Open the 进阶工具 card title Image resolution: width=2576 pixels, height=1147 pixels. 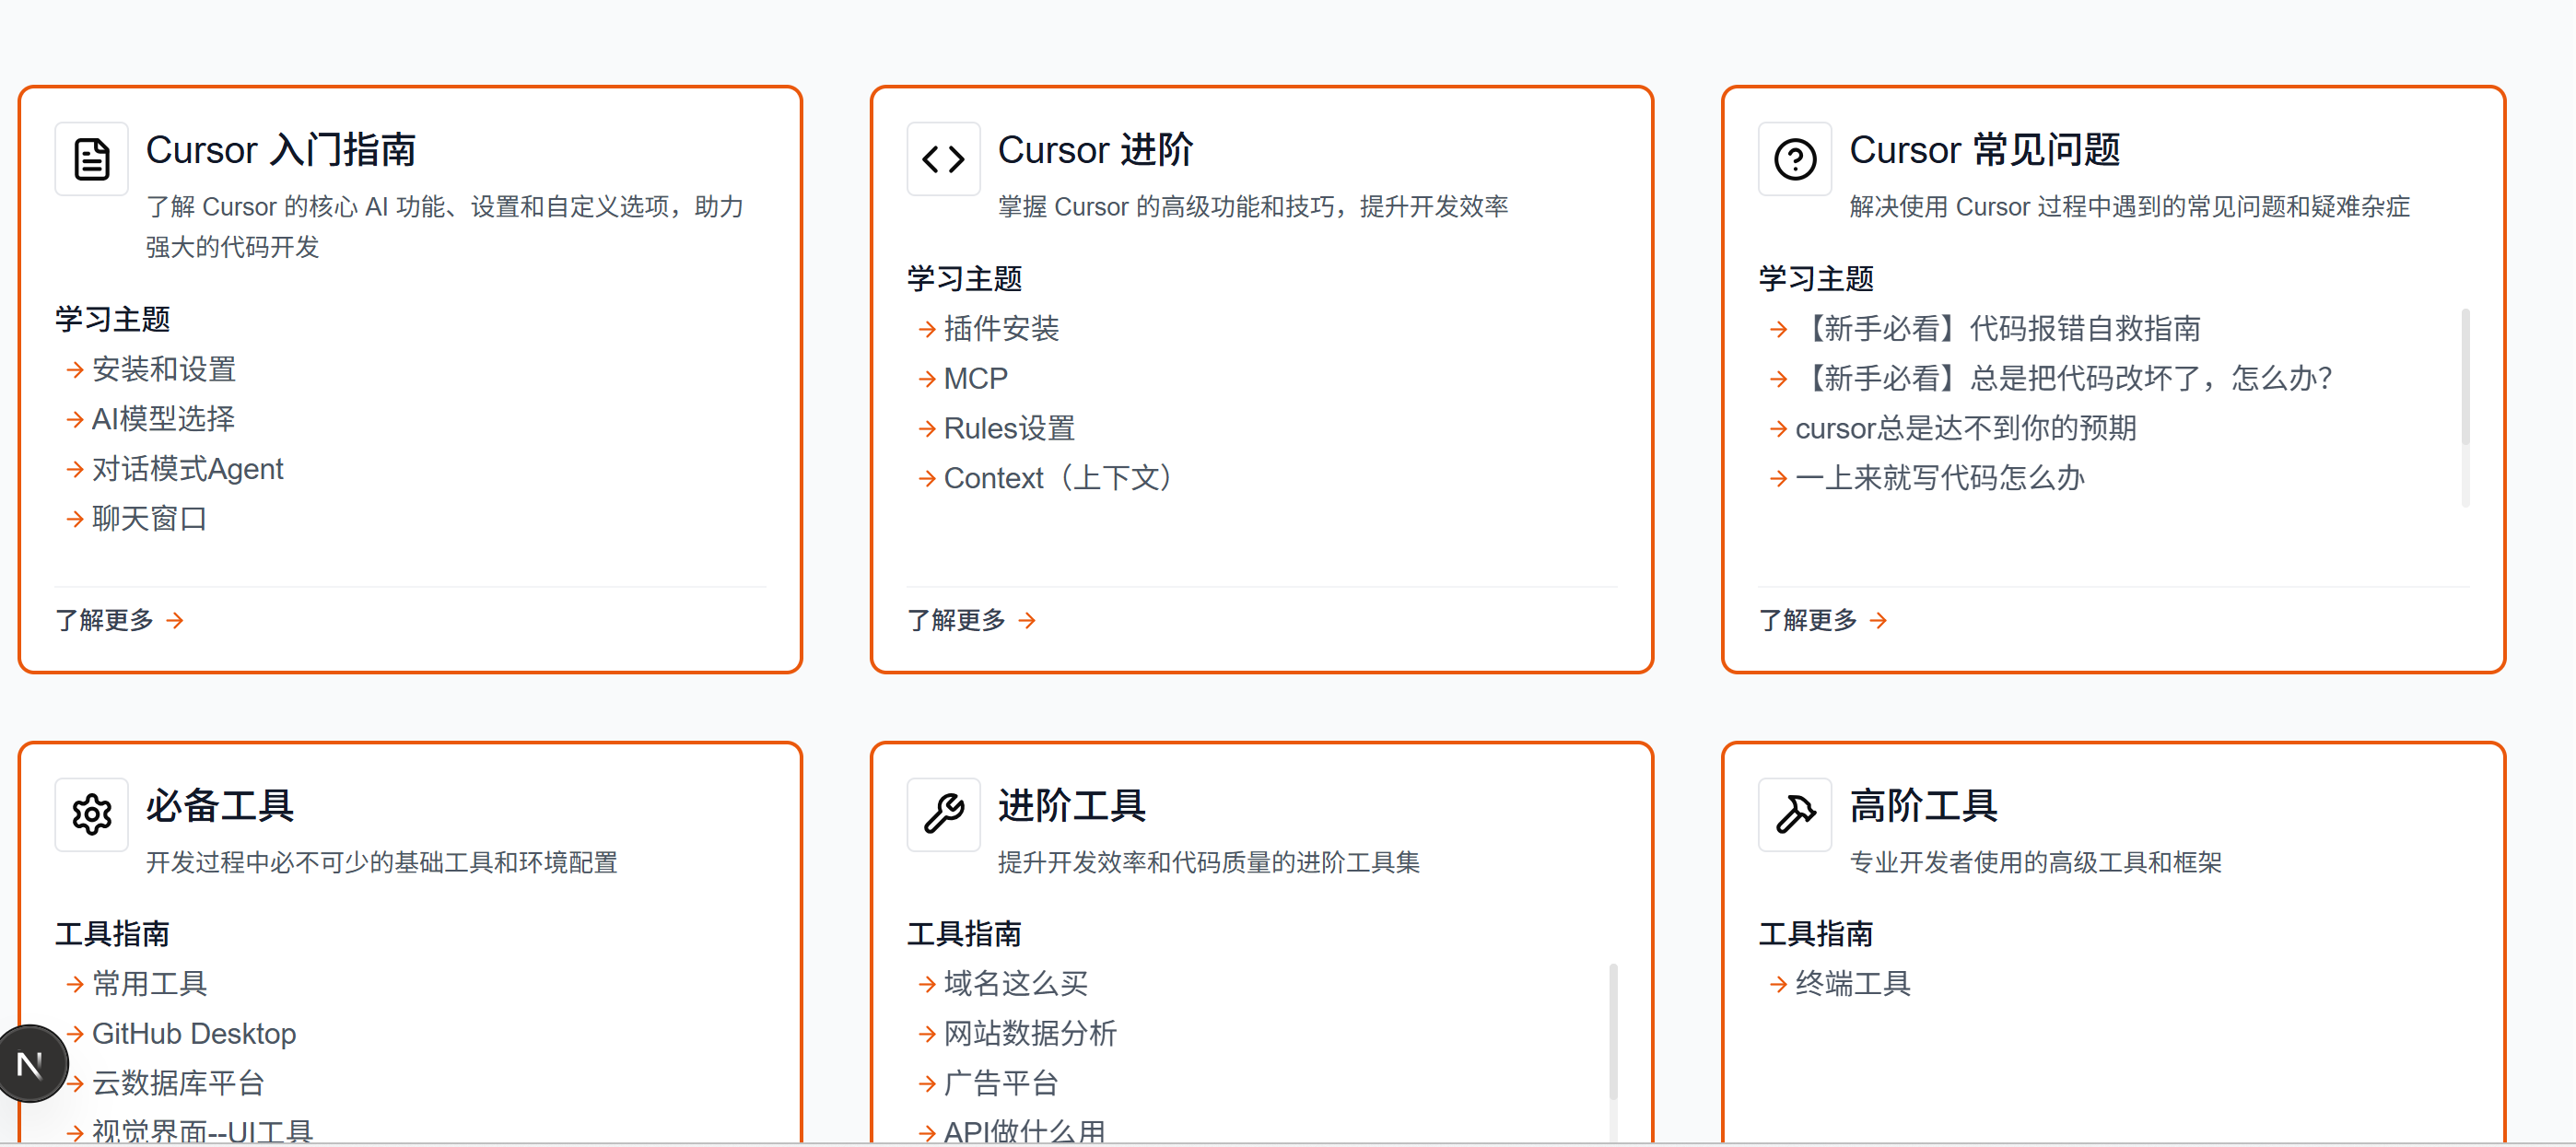point(1072,805)
